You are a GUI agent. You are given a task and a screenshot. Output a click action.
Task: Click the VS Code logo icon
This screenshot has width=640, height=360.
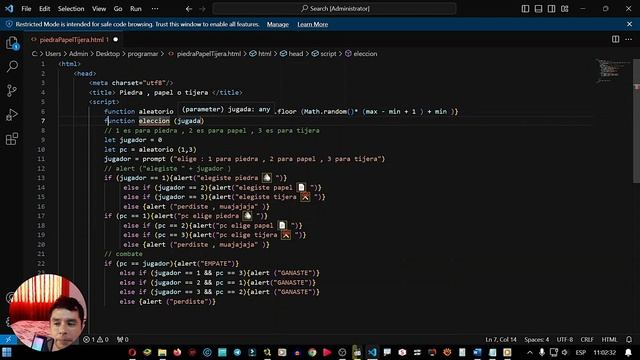pyautogui.click(x=9, y=9)
